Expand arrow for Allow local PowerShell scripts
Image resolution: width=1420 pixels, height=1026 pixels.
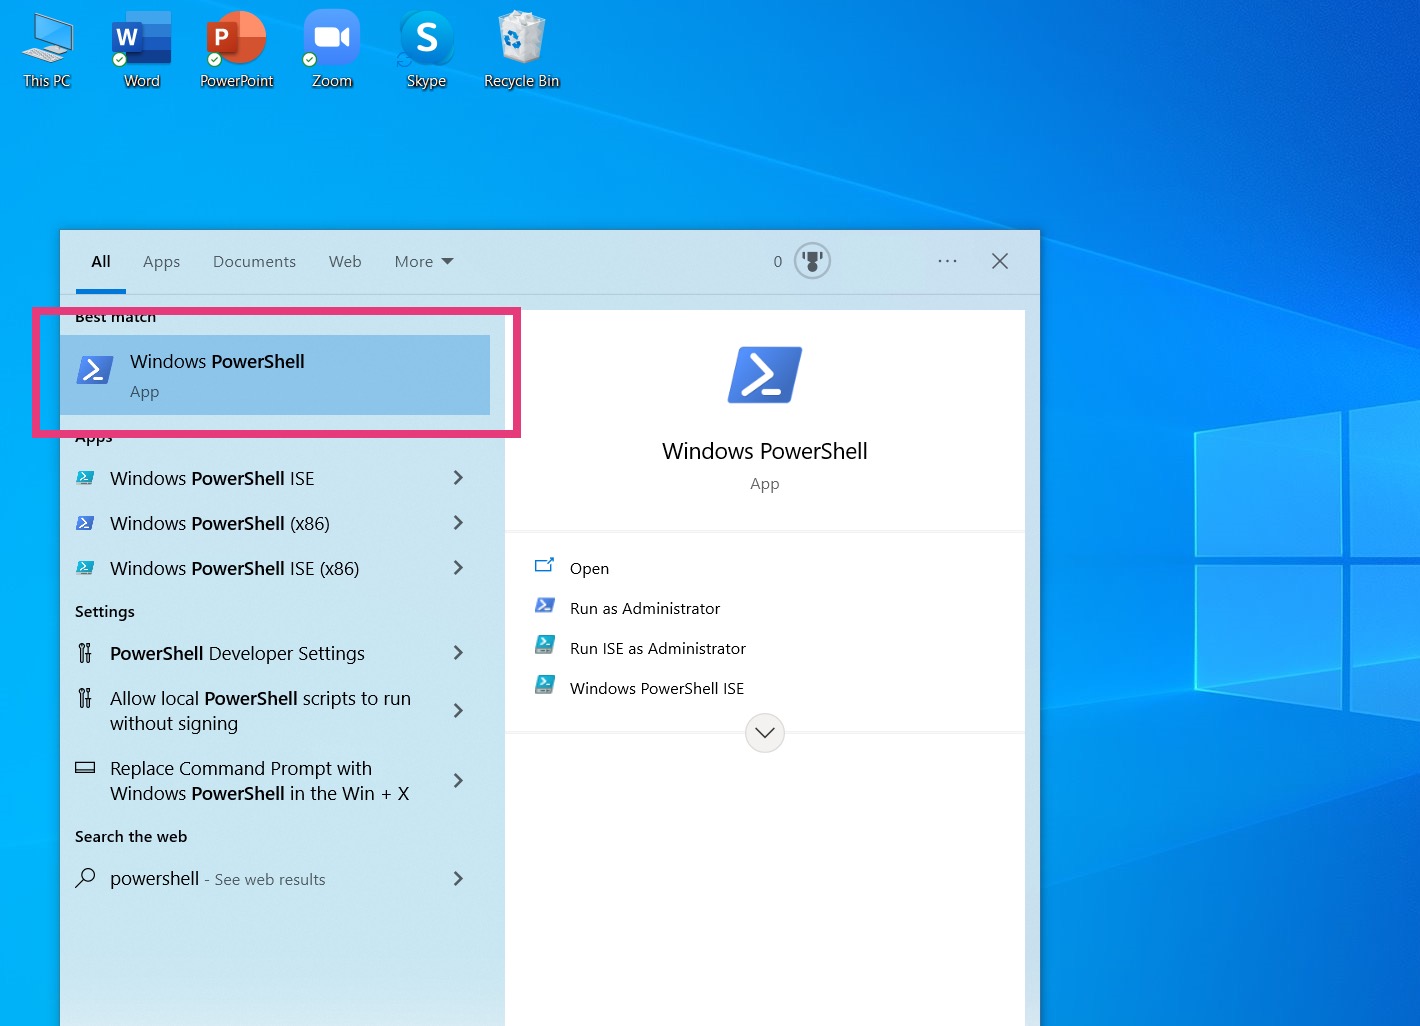(458, 711)
